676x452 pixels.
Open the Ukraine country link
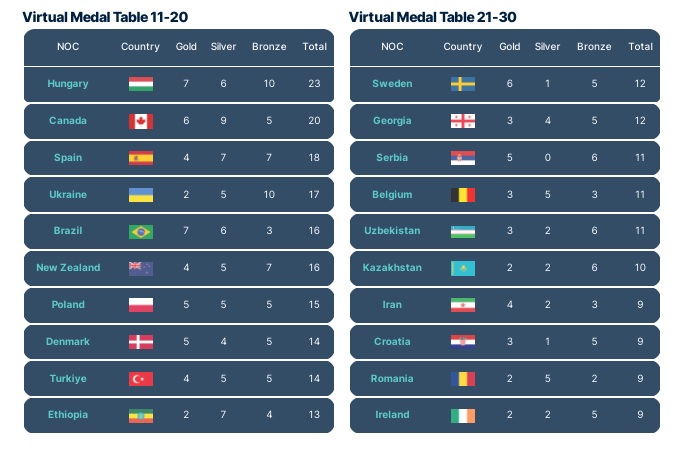tap(68, 194)
